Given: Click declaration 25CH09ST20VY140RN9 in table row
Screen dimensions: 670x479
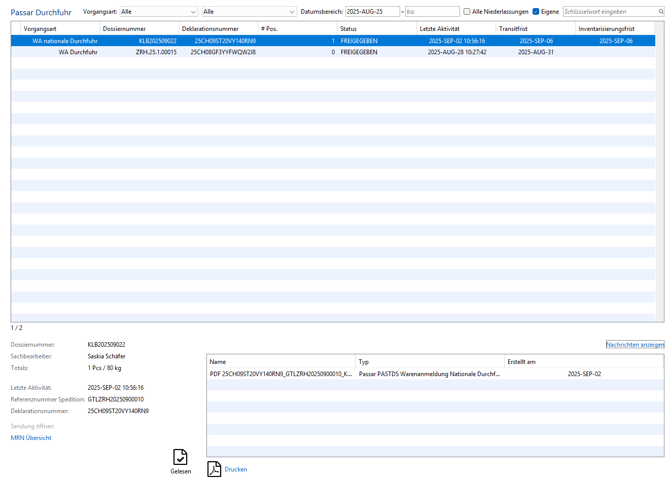Looking at the screenshot, I should (225, 41).
